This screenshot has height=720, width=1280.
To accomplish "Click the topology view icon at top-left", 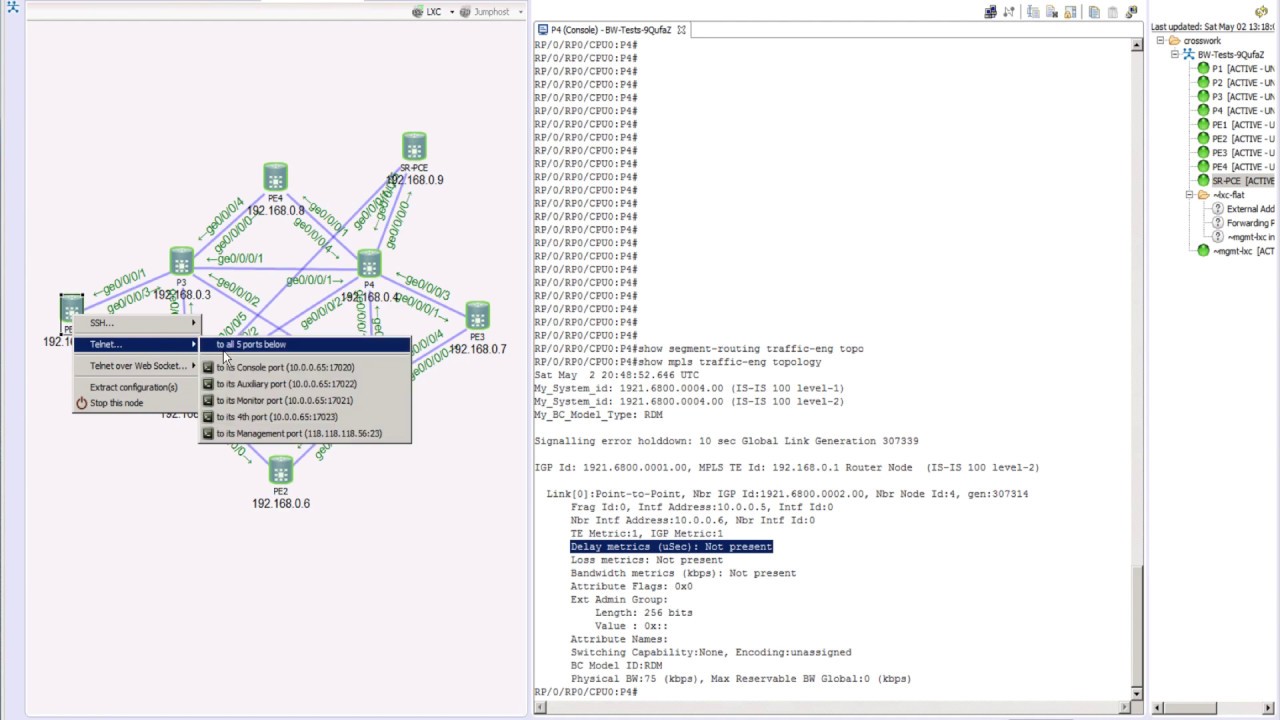I will pyautogui.click(x=13, y=8).
